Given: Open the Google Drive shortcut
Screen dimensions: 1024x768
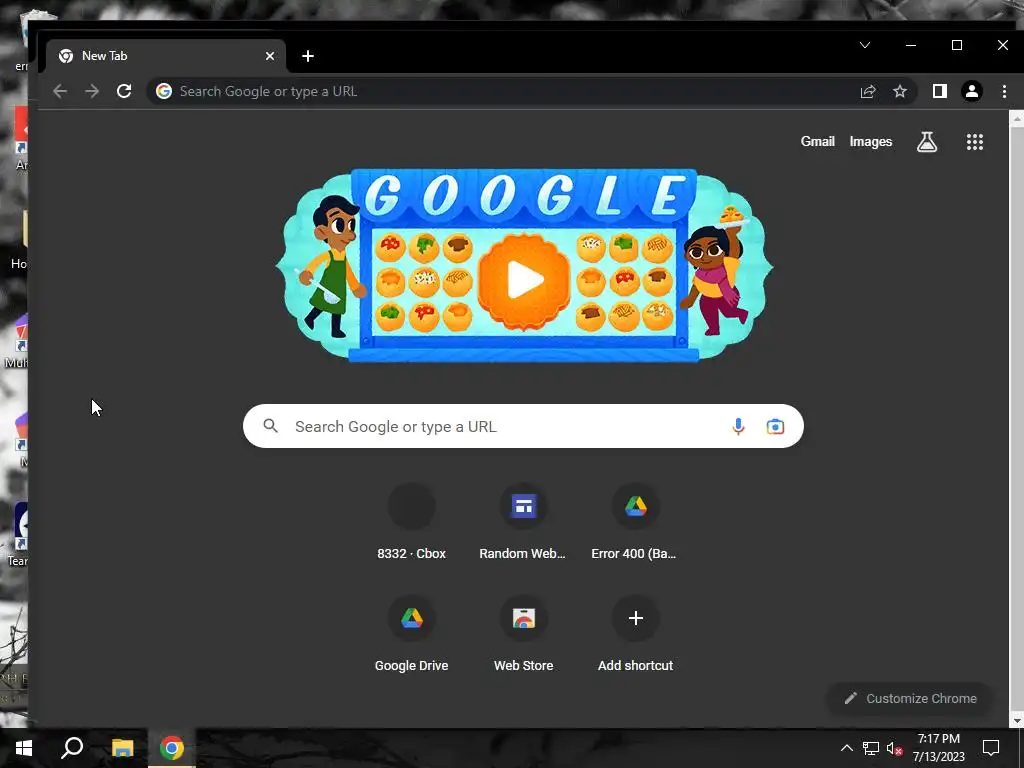Looking at the screenshot, I should coord(411,635).
